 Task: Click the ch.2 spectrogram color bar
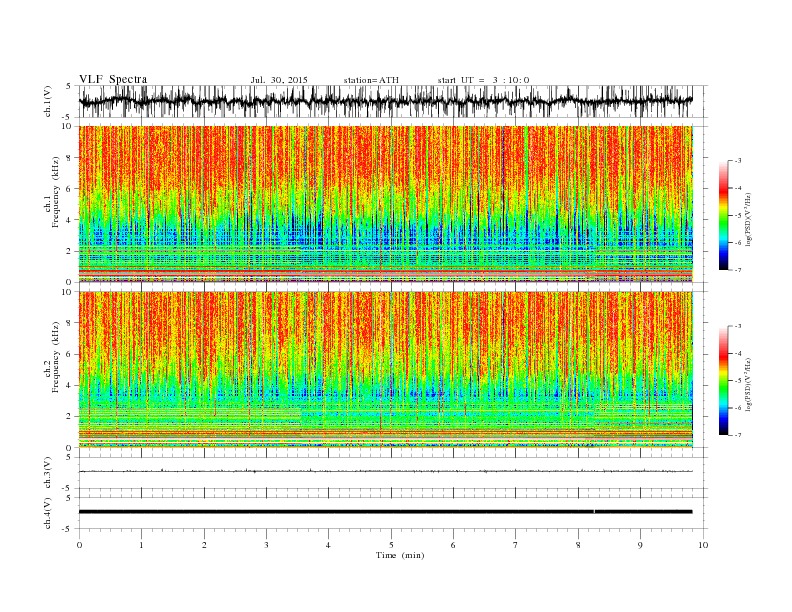[723, 380]
